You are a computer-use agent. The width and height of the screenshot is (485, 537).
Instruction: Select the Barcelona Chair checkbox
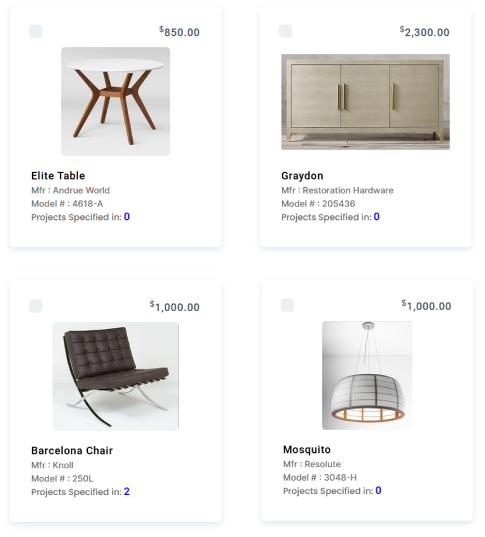[36, 306]
